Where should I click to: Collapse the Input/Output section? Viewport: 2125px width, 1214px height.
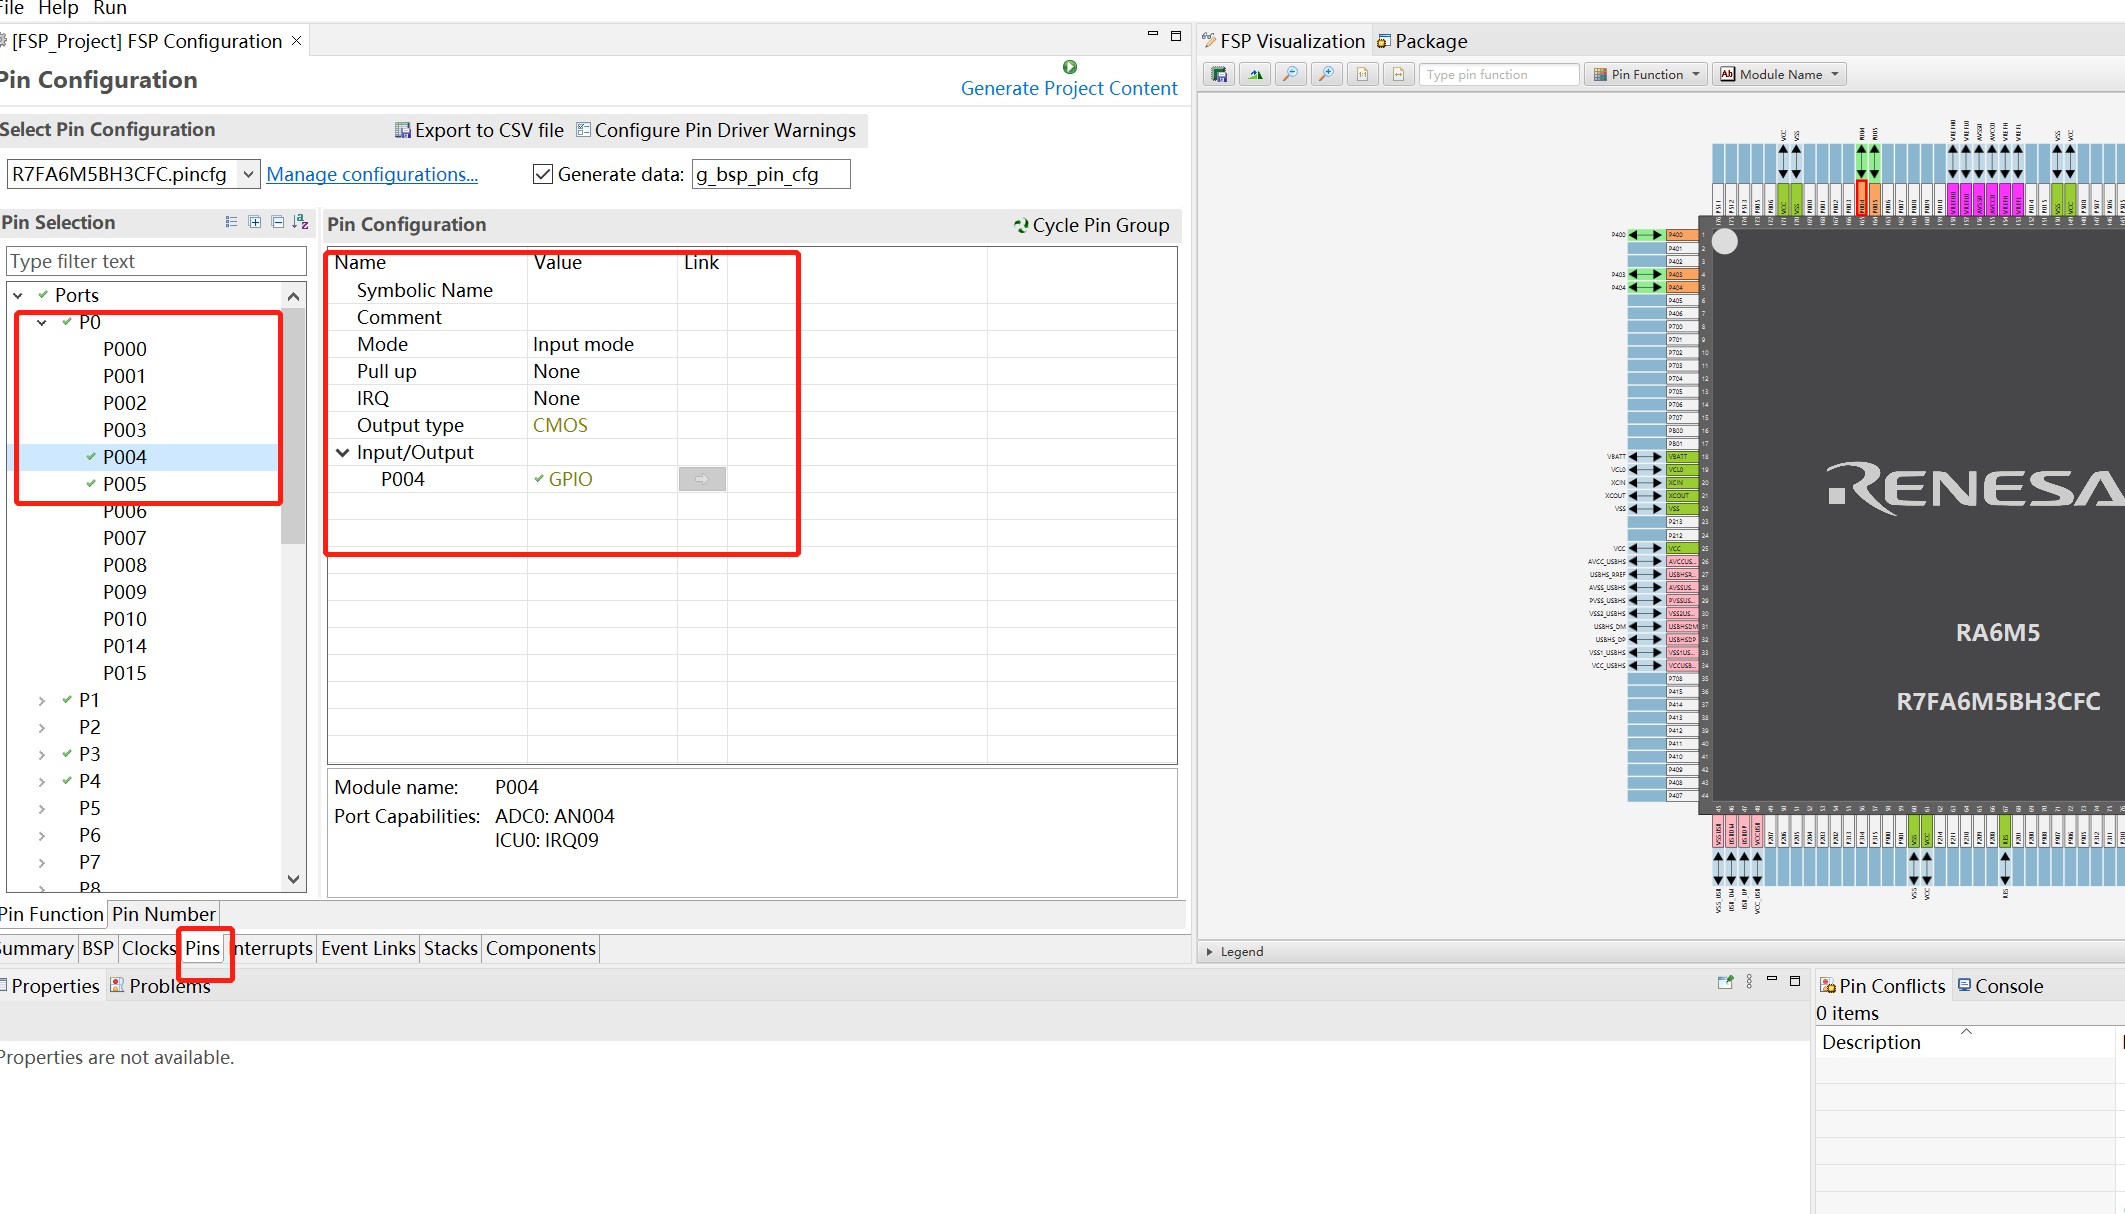[343, 452]
